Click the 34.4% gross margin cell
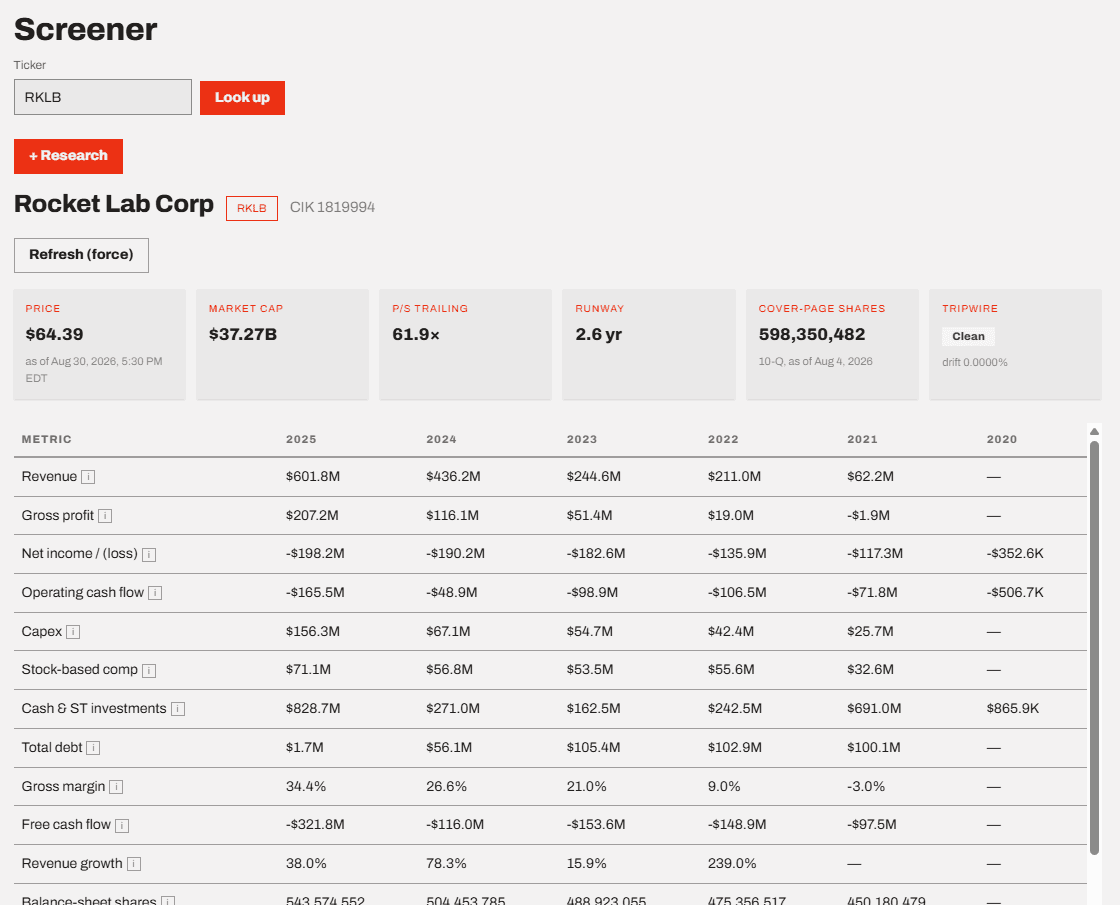 [x=306, y=786]
